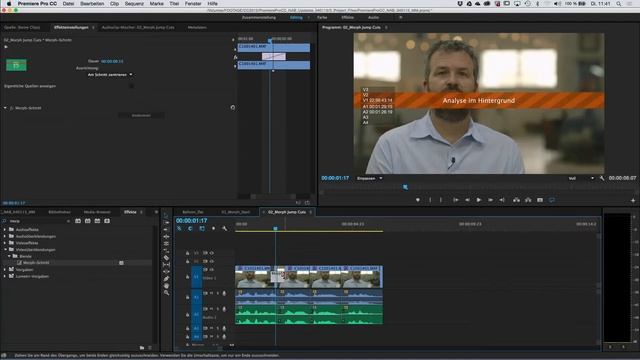Screen dimensions: 640x360
Task: Enable voice-over record on A1 track
Action: 224,293
